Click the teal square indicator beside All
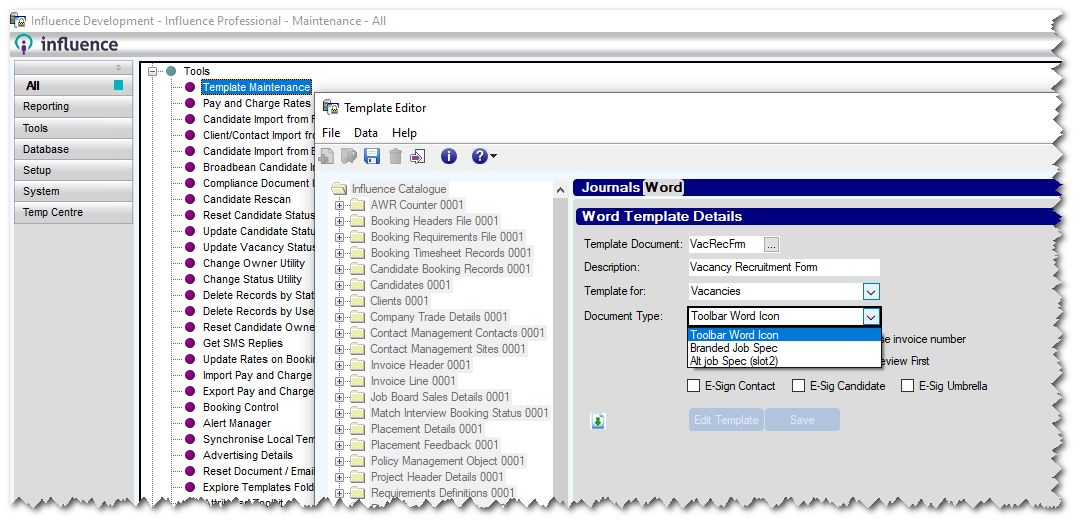Screen dimensions: 1080x525 click(118, 85)
